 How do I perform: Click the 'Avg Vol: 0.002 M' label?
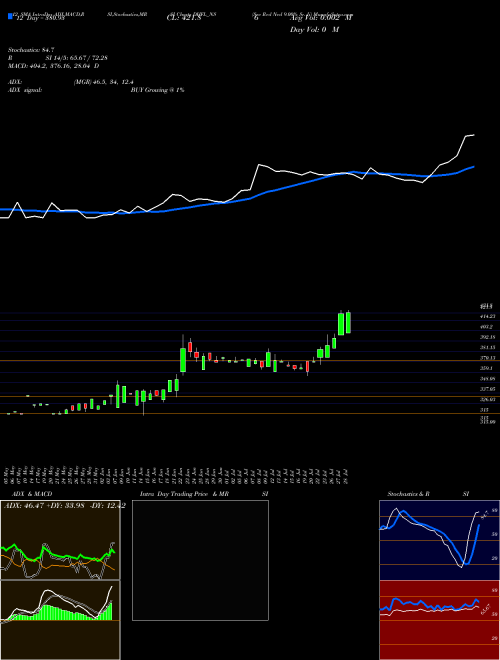coord(321,18)
